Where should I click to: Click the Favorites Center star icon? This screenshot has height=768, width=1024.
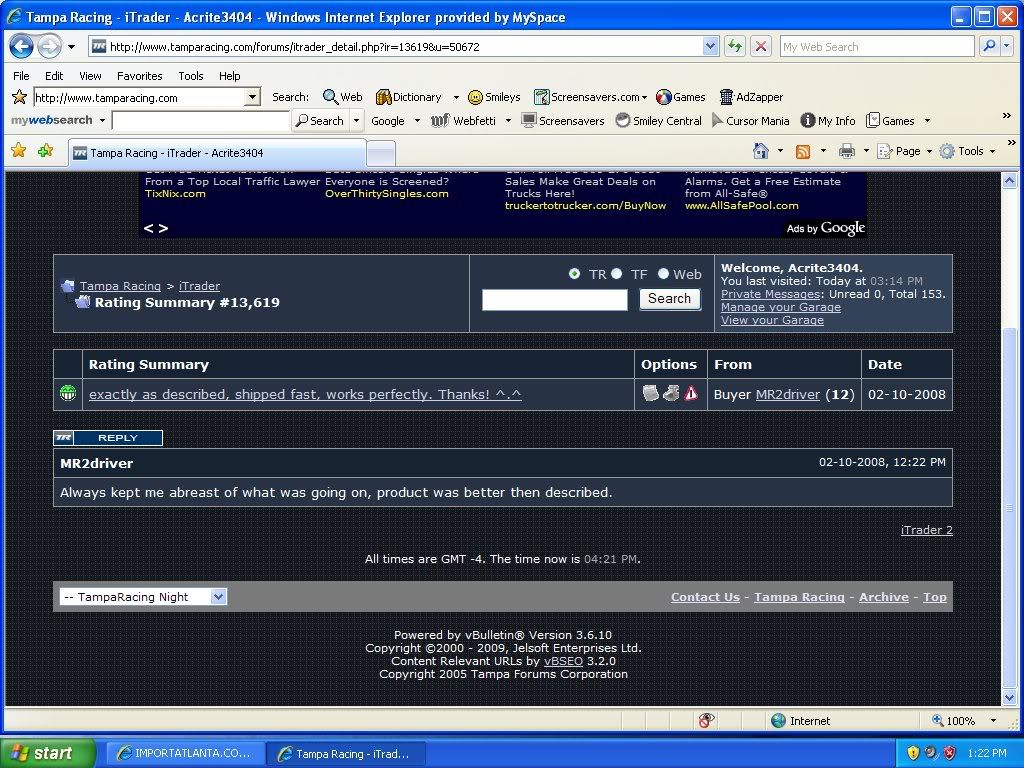point(18,151)
